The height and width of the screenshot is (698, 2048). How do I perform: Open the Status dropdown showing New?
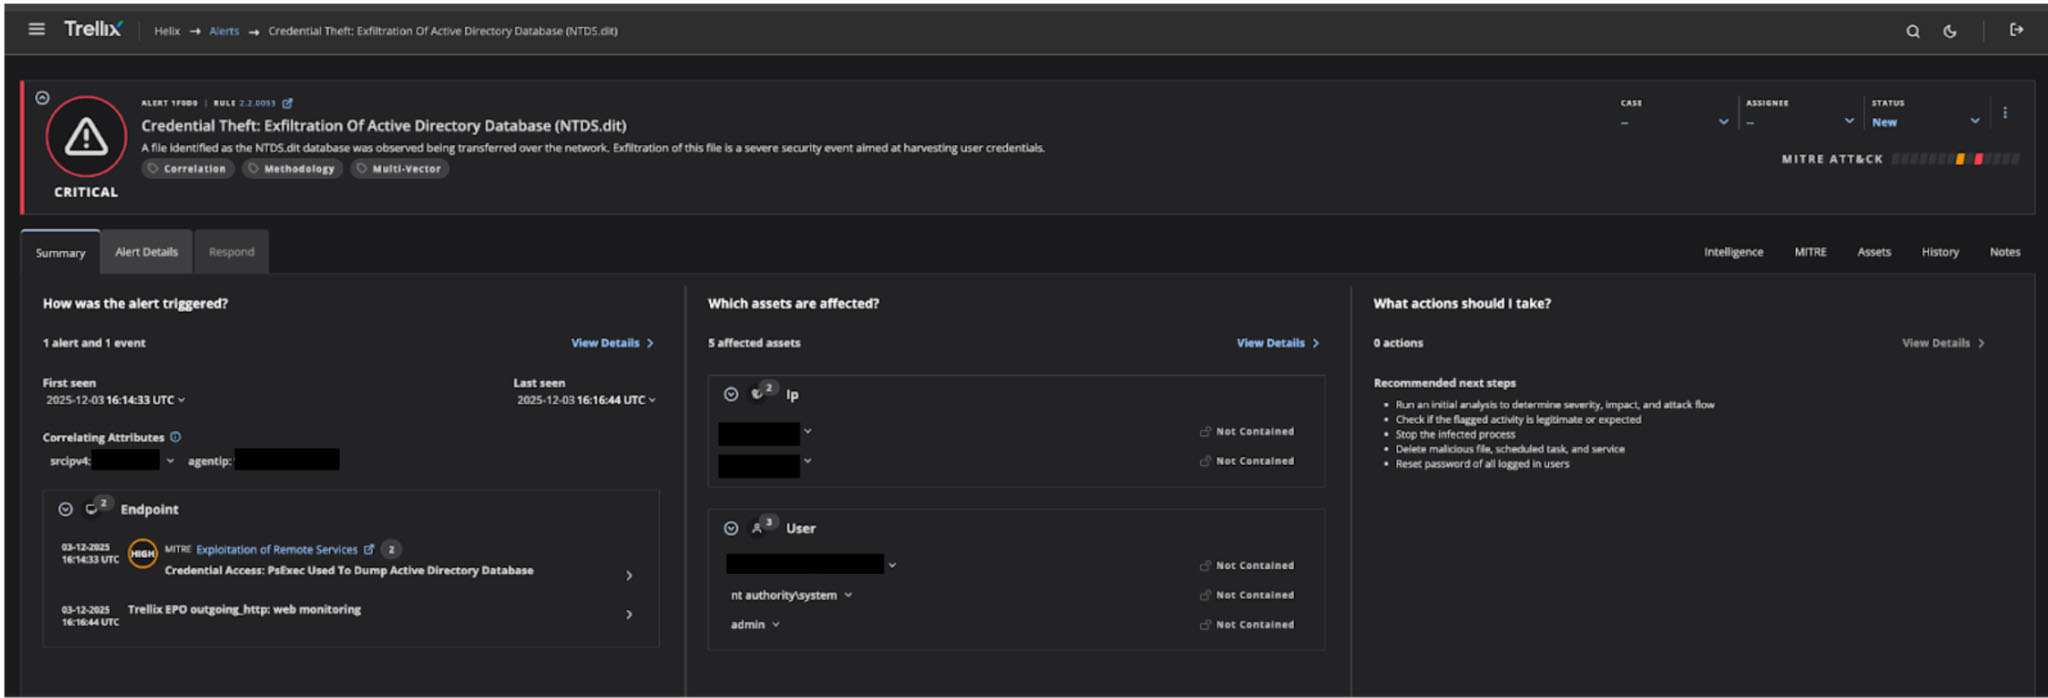click(1924, 122)
